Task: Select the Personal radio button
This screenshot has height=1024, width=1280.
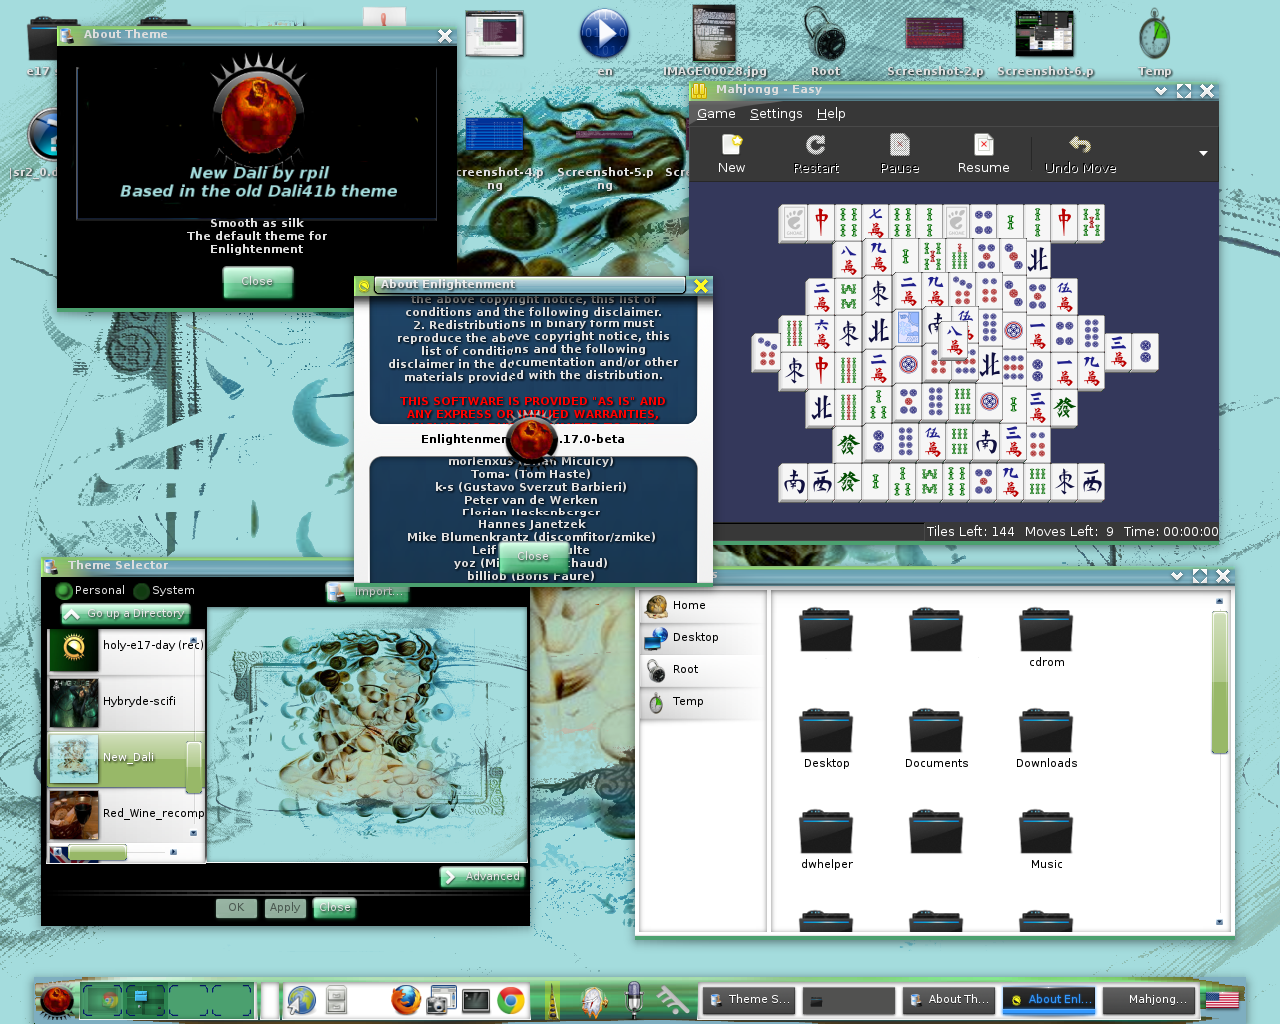Action: click(x=90, y=591)
